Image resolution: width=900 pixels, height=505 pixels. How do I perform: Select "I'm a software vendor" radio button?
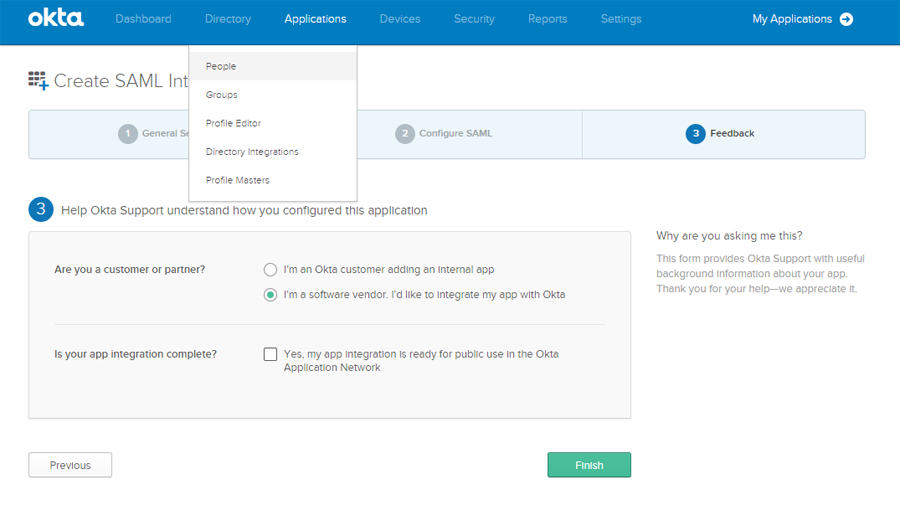pyautogui.click(x=270, y=295)
